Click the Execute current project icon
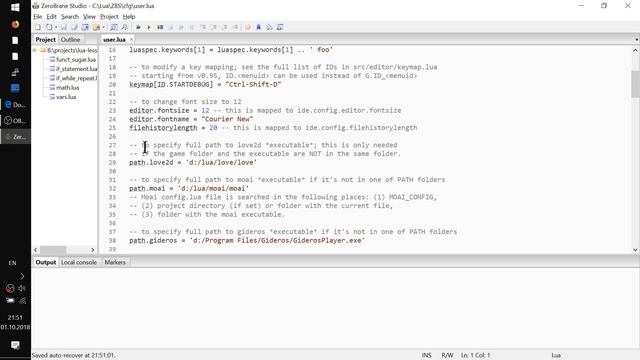The height and width of the screenshot is (360, 640). coord(138,27)
